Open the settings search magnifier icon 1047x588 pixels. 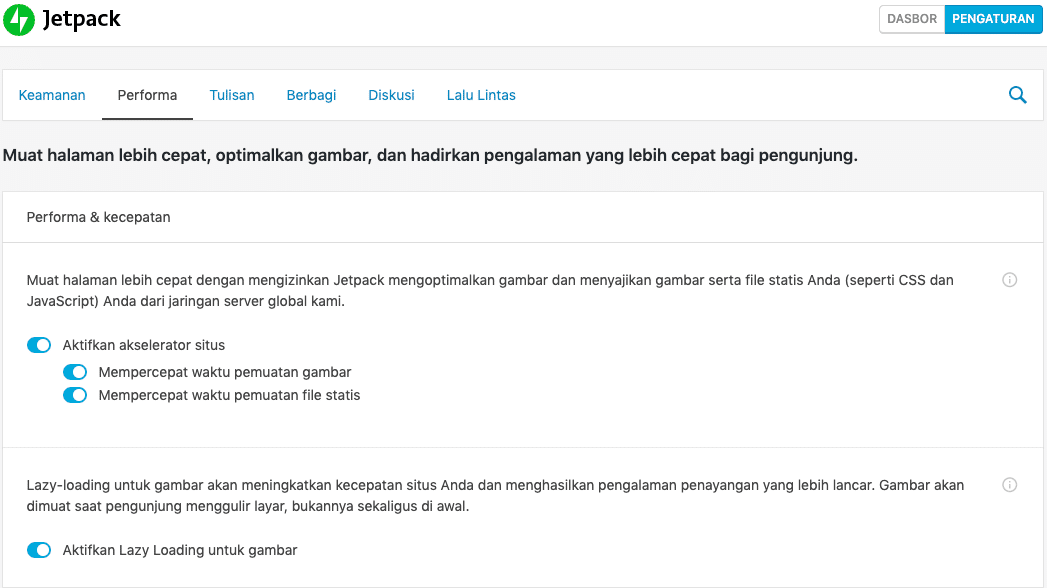[x=1017, y=95]
